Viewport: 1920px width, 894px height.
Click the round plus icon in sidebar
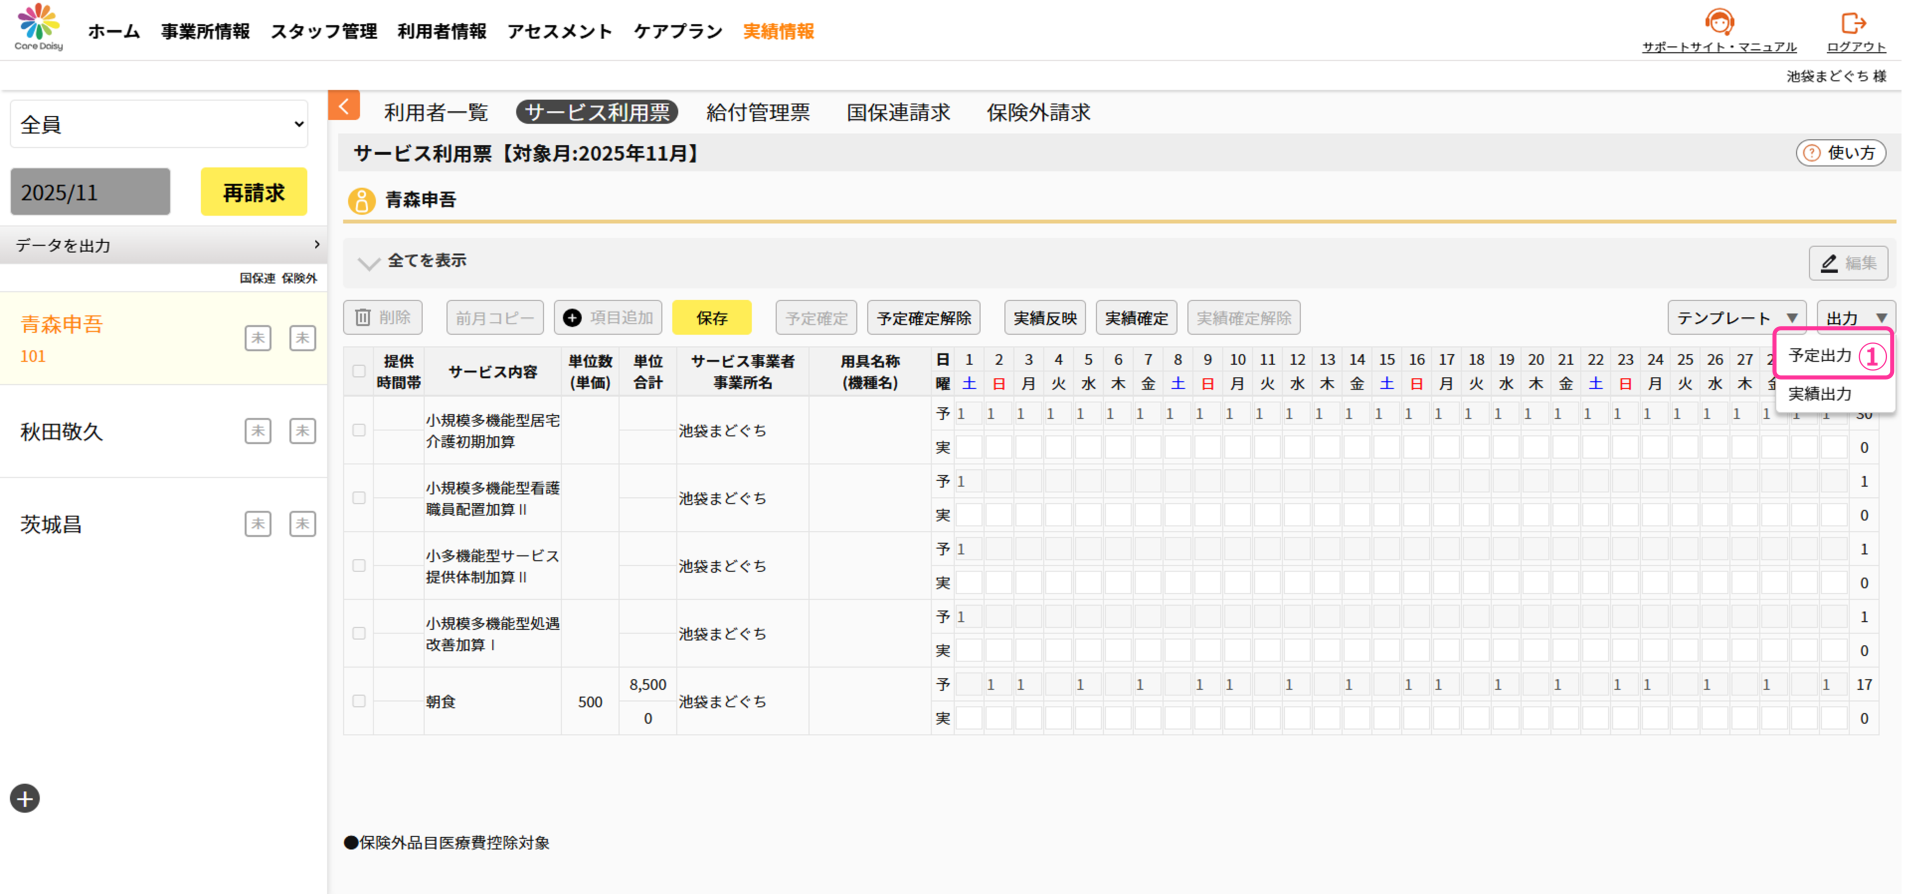point(25,798)
